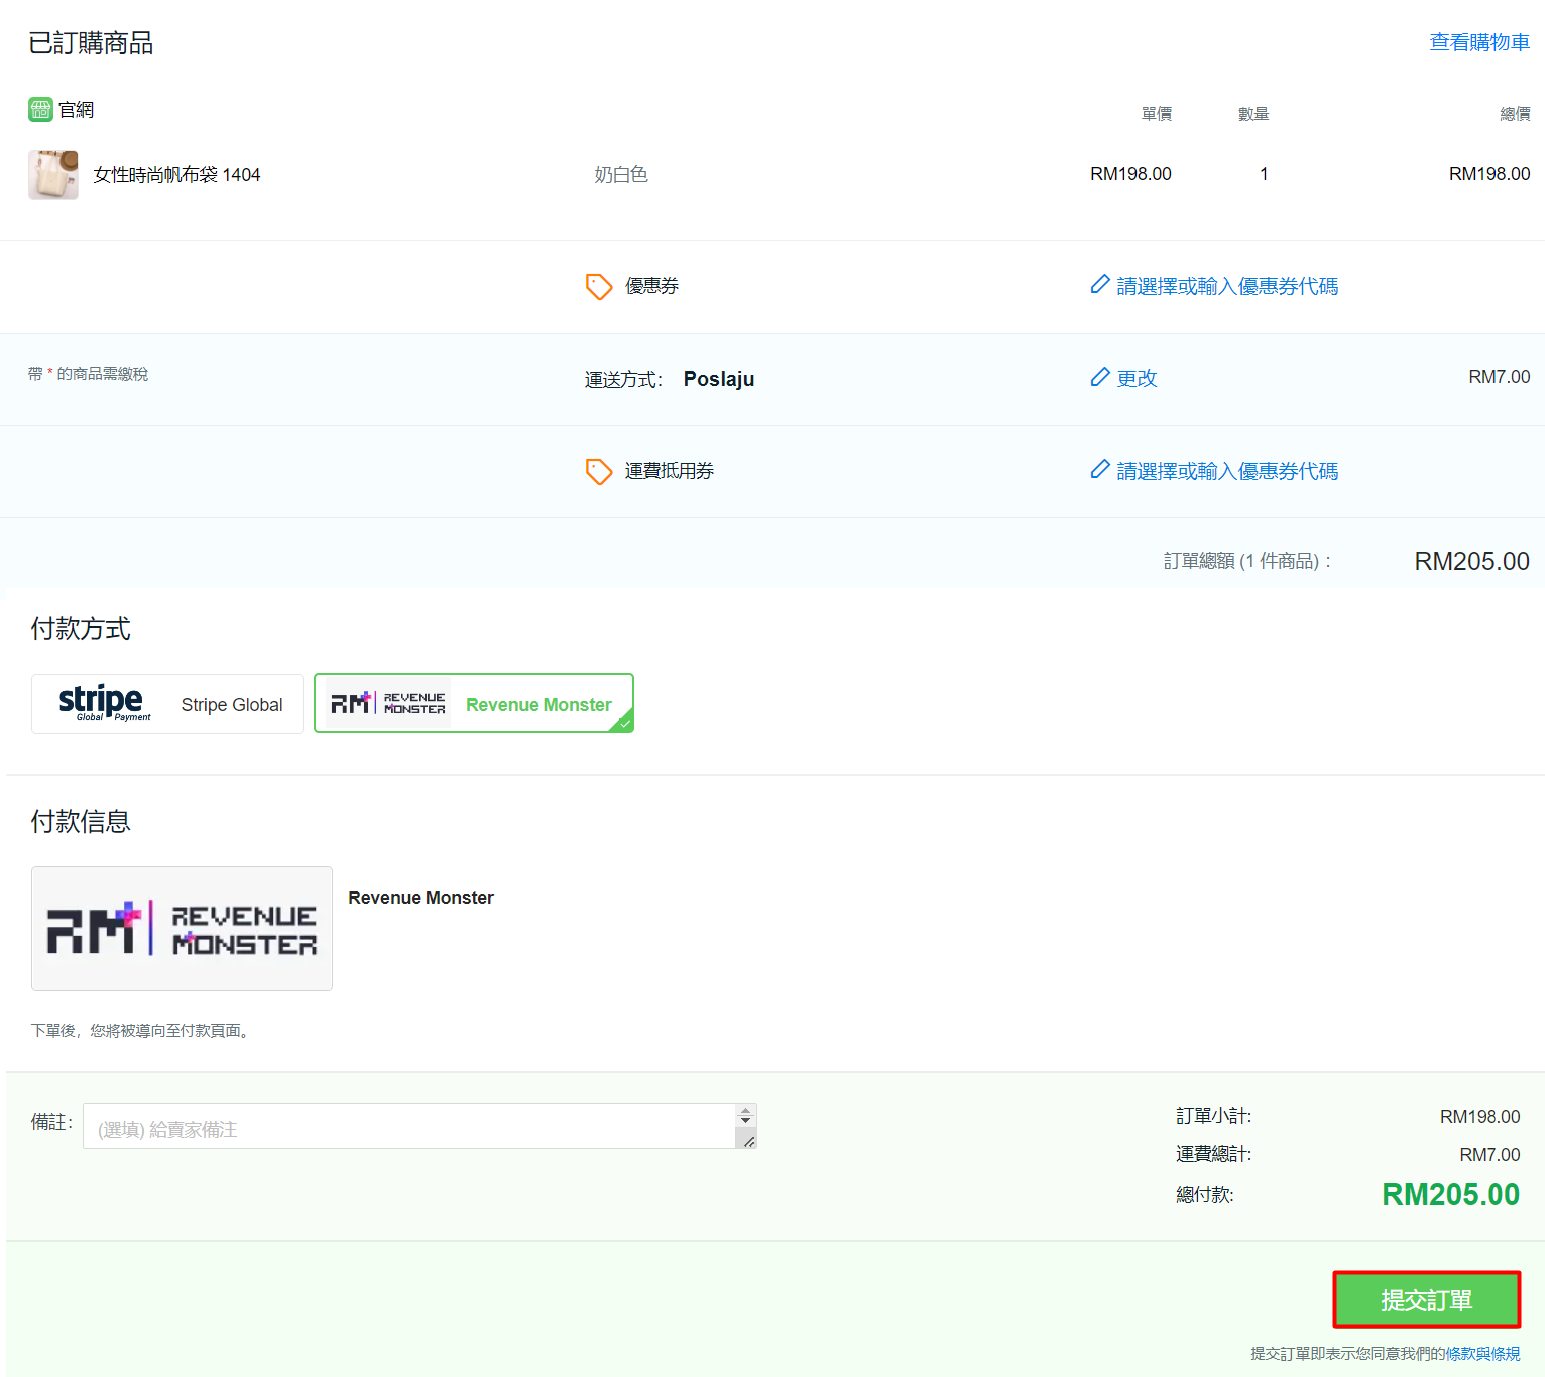This screenshot has width=1545, height=1377.
Task: Click the 運費總計 RM7.00 value
Action: (1490, 1155)
